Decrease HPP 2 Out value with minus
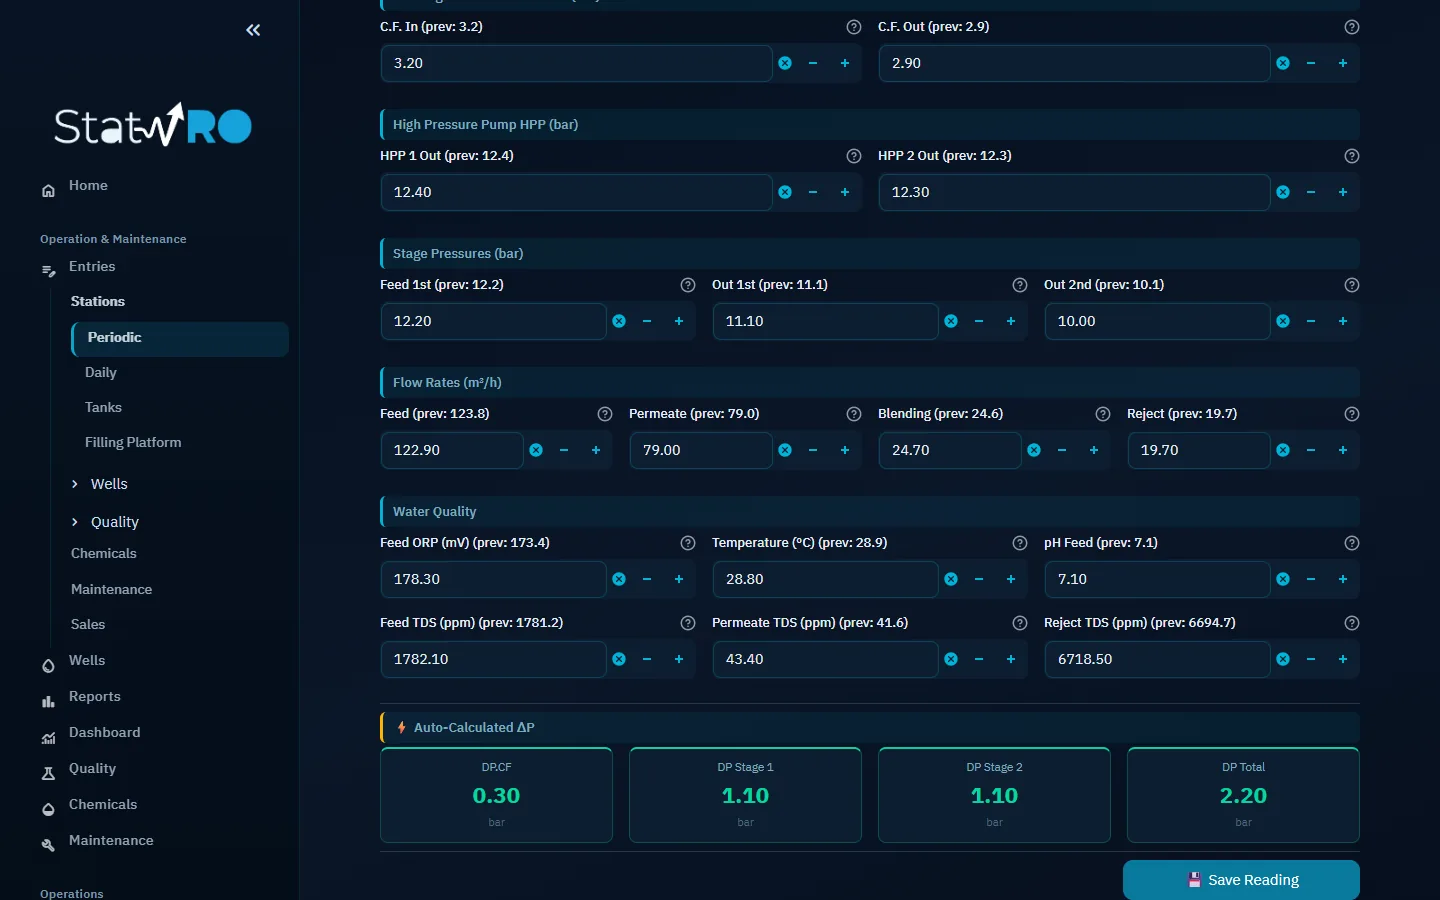 coord(1311,192)
